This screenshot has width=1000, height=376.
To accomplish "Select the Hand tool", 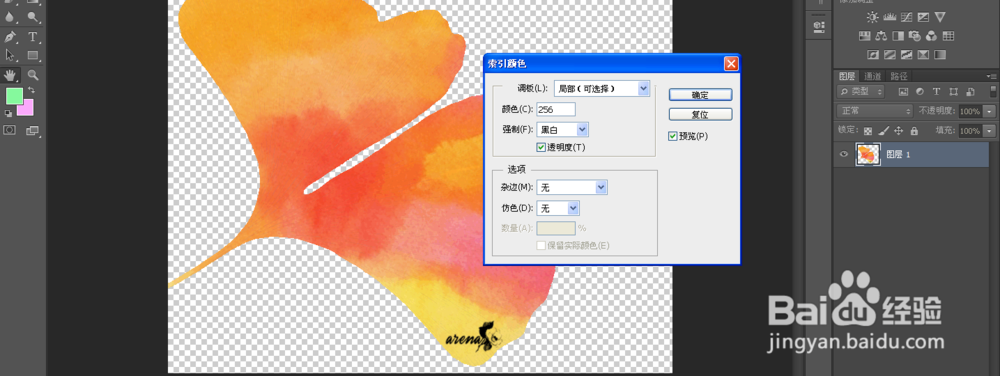I will pyautogui.click(x=11, y=75).
